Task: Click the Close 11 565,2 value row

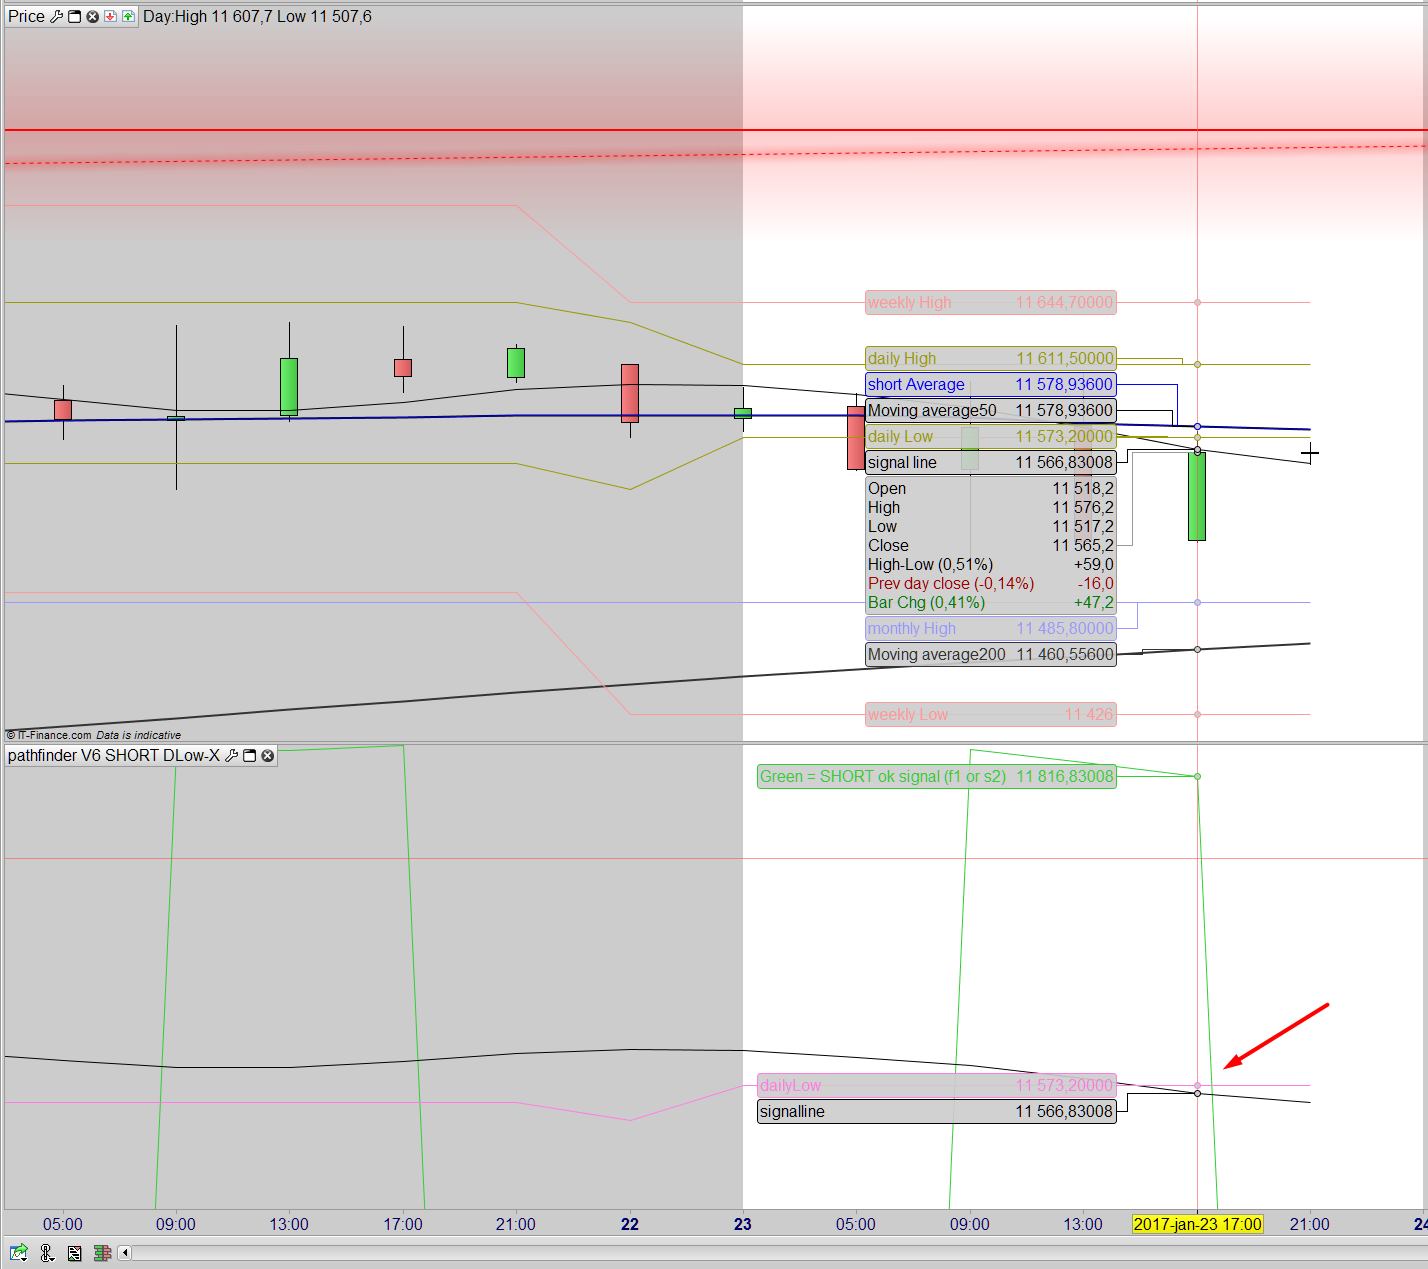Action: pyautogui.click(x=990, y=545)
